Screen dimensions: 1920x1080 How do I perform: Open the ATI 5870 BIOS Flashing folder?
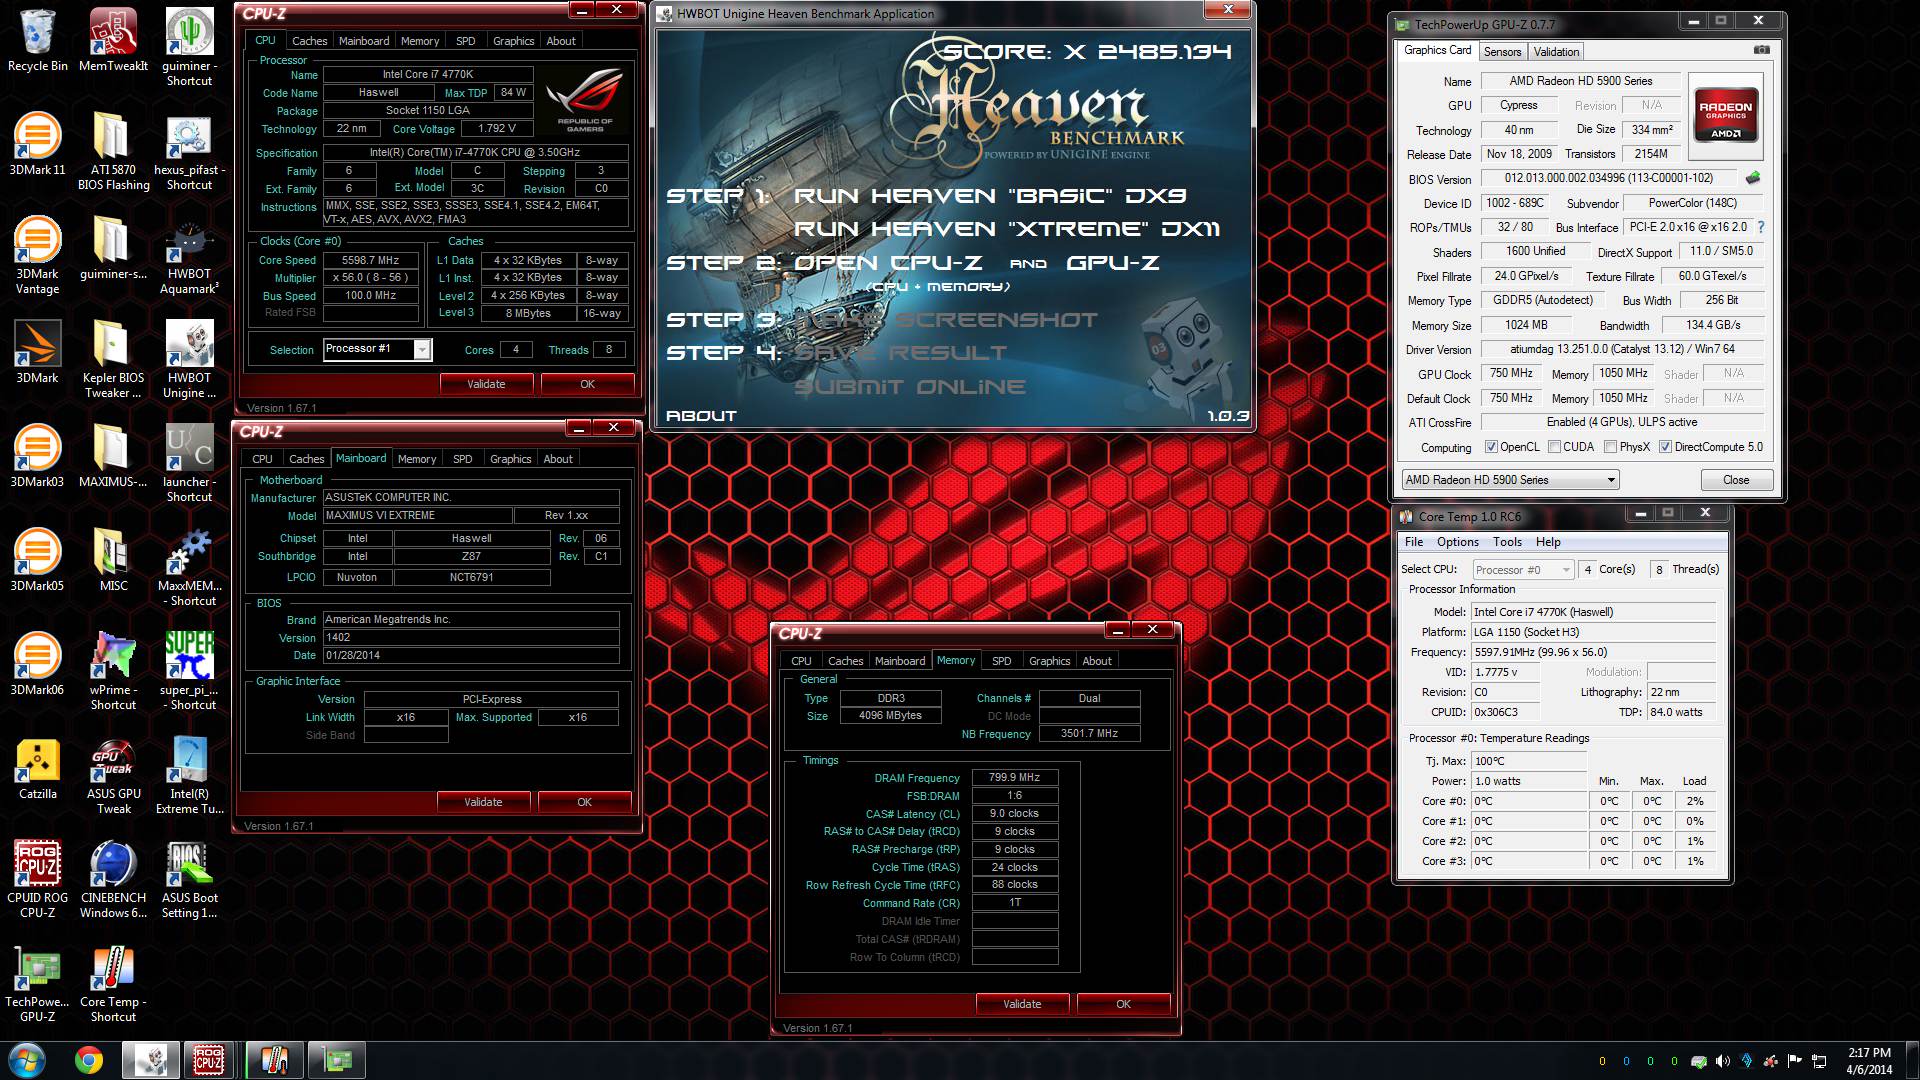113,151
